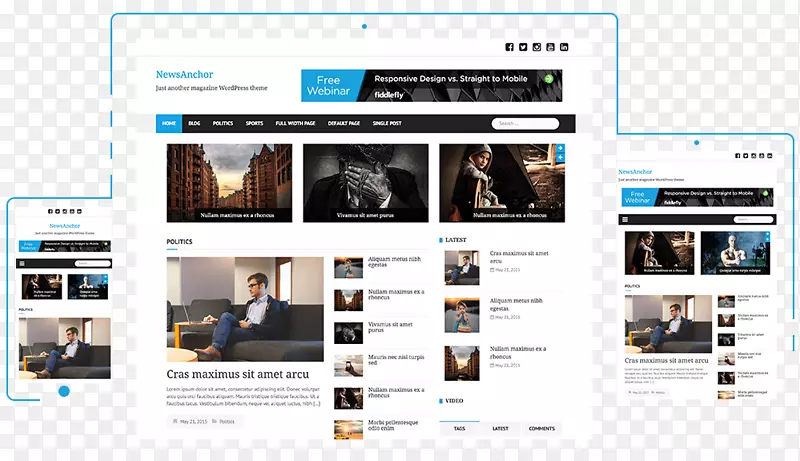This screenshot has height=461, width=800.
Task: Open Nullam maximus ex a rhoncus Latest post
Action: pyautogui.click(x=518, y=352)
